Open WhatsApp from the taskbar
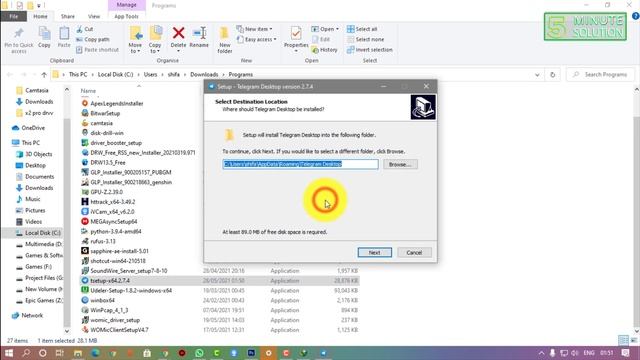The width and height of the screenshot is (640, 360). pos(199,353)
